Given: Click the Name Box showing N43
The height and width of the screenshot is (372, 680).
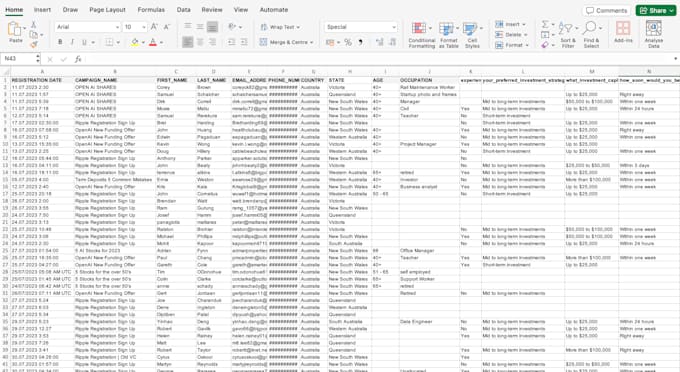Looking at the screenshot, I should point(20,59).
